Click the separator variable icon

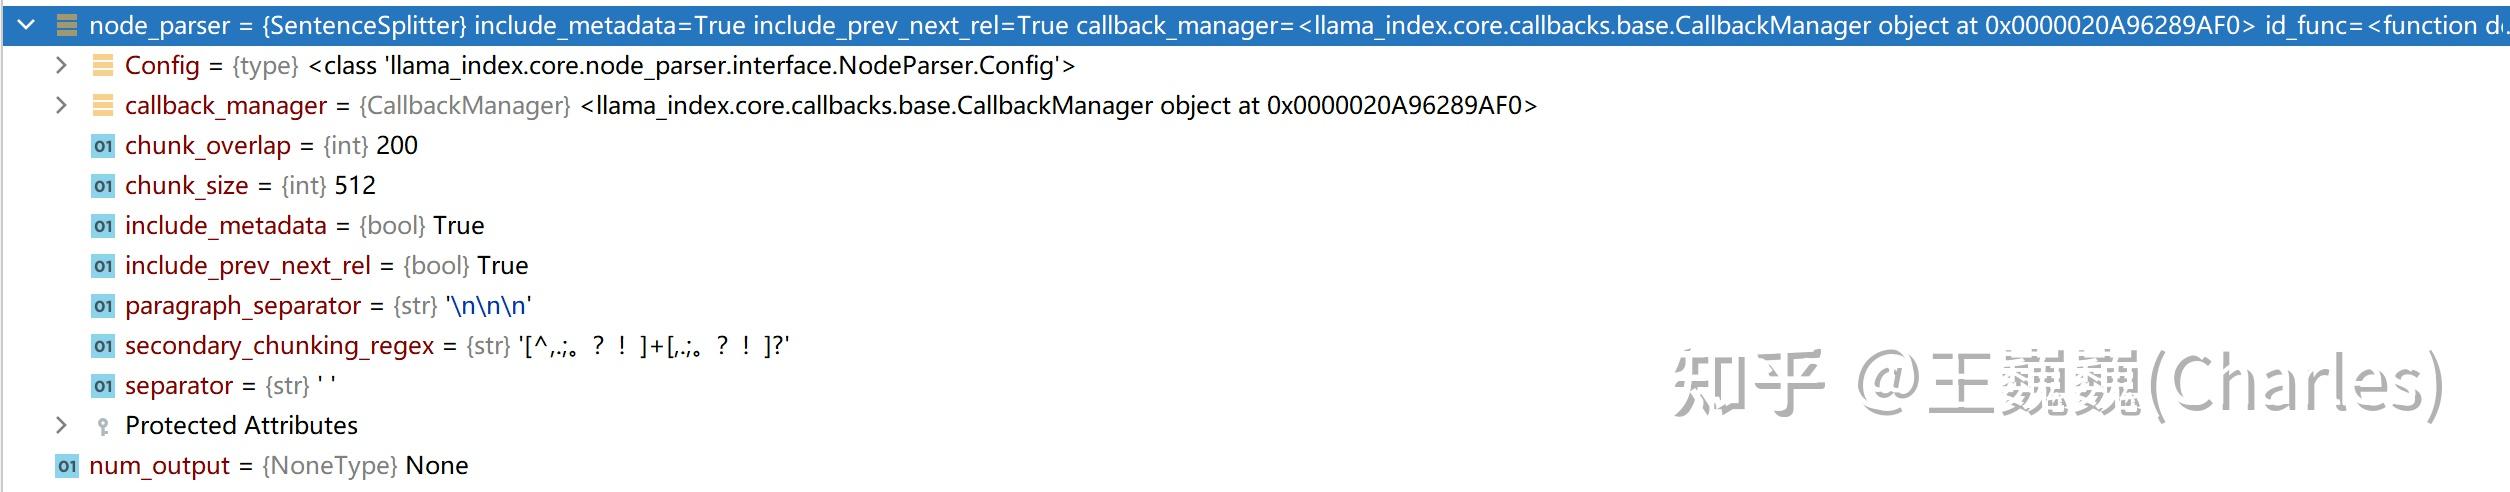tap(103, 386)
